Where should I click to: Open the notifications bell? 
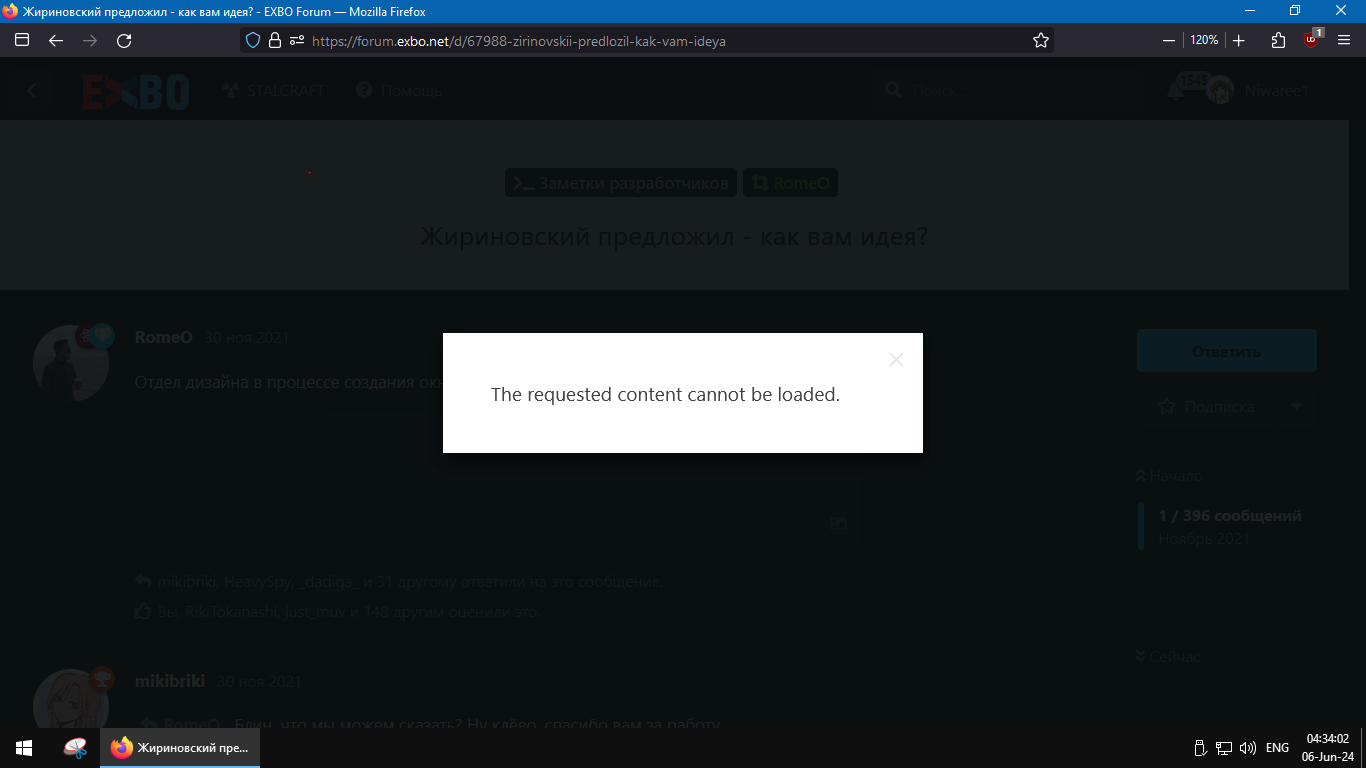tap(1177, 91)
